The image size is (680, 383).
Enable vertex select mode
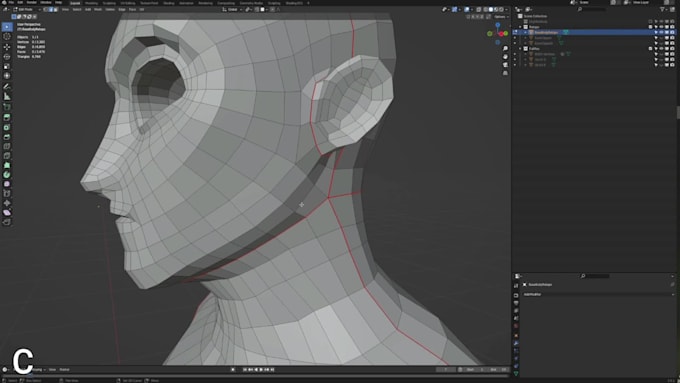46,9
